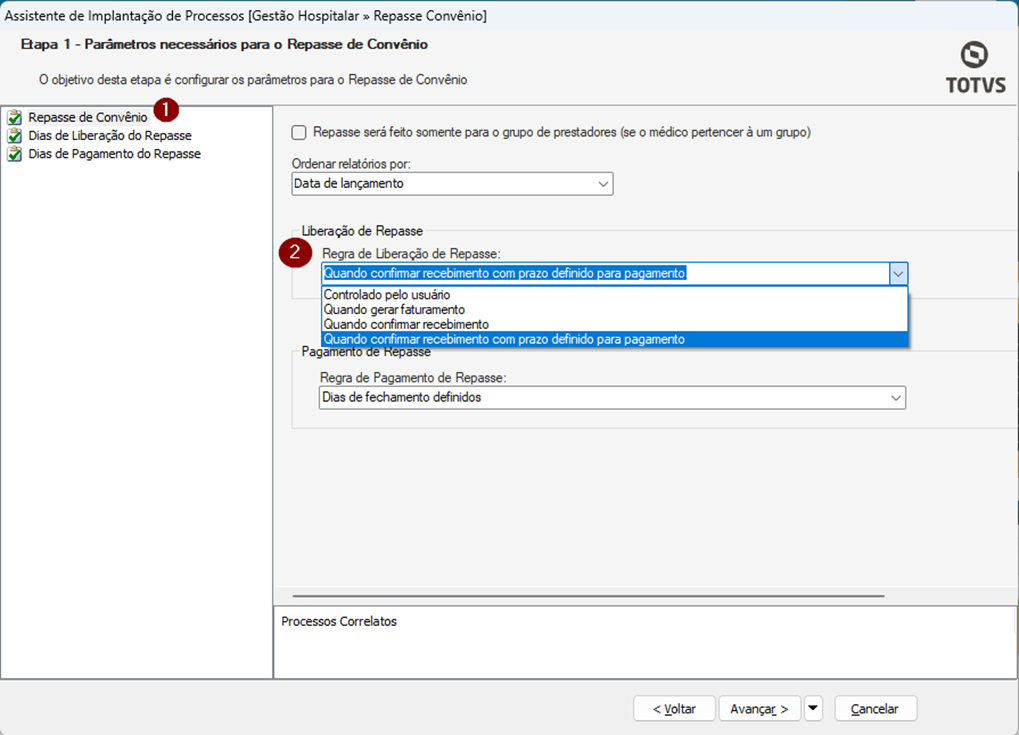Click the red number 1 marker badge
The image size is (1019, 735).
(167, 108)
